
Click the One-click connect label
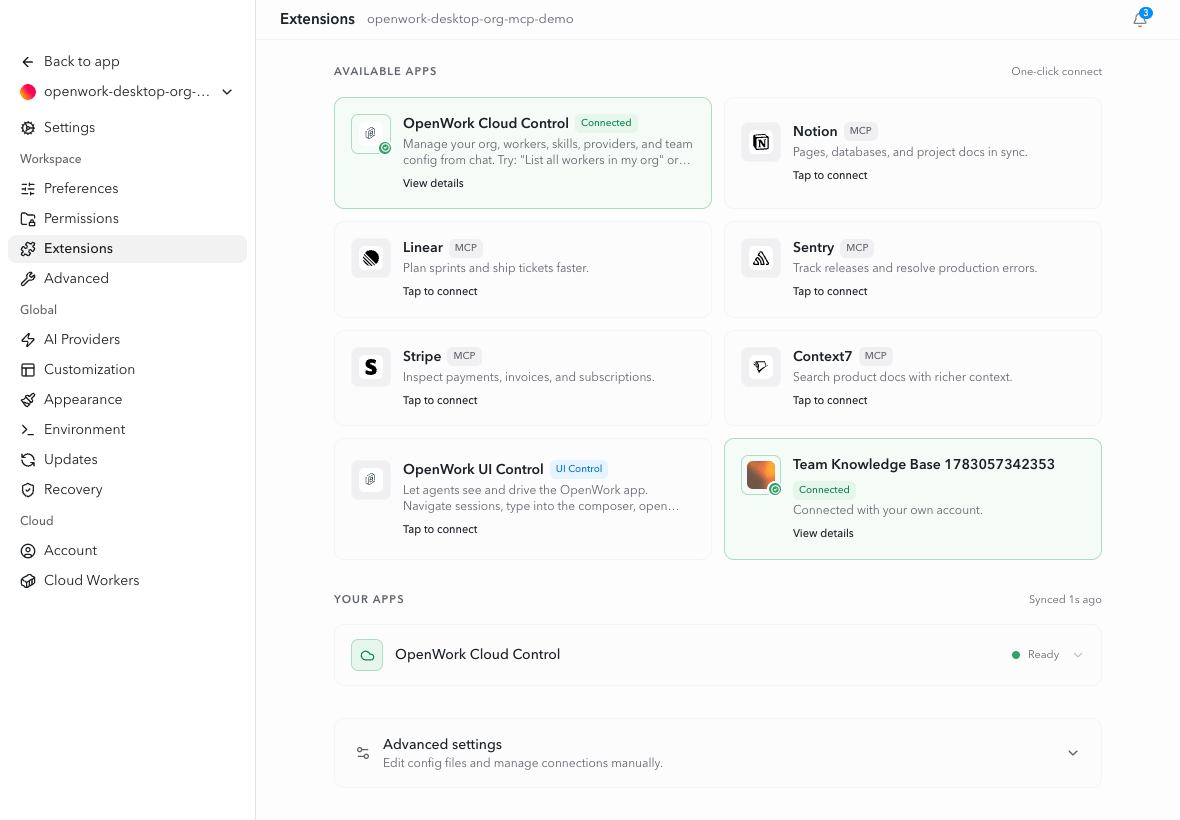point(1057,71)
